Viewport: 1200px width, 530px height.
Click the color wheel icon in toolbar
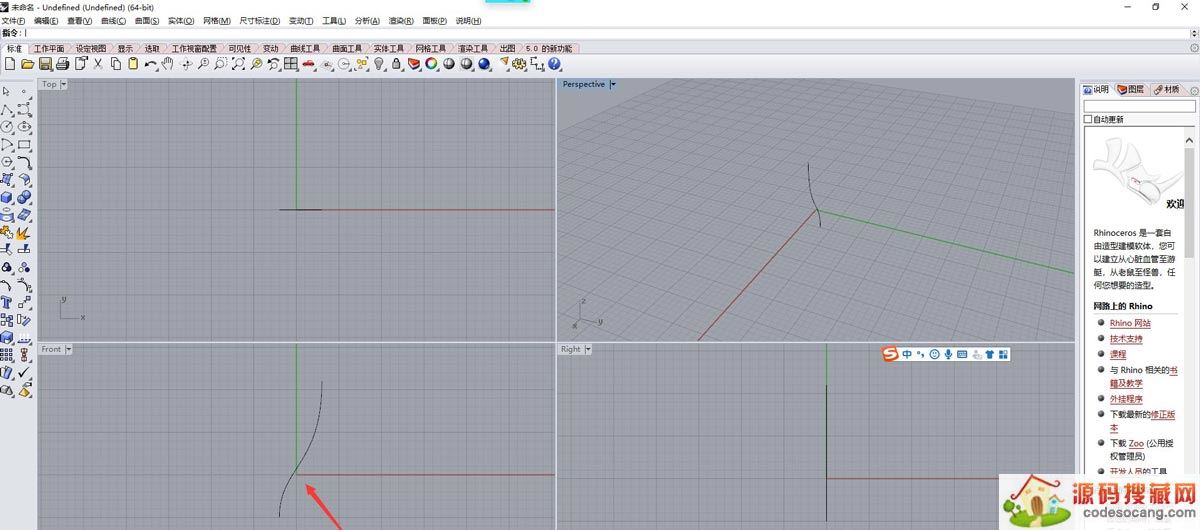431,64
